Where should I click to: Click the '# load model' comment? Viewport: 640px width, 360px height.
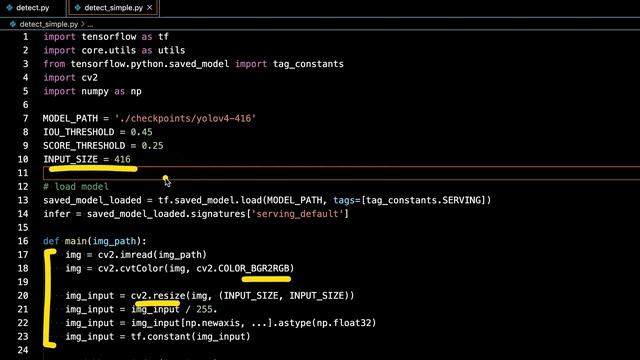[x=76, y=187]
